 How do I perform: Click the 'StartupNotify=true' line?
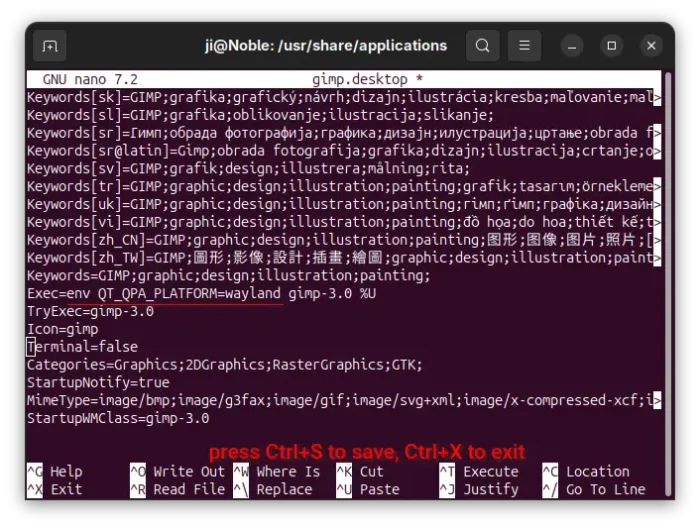click(x=98, y=383)
